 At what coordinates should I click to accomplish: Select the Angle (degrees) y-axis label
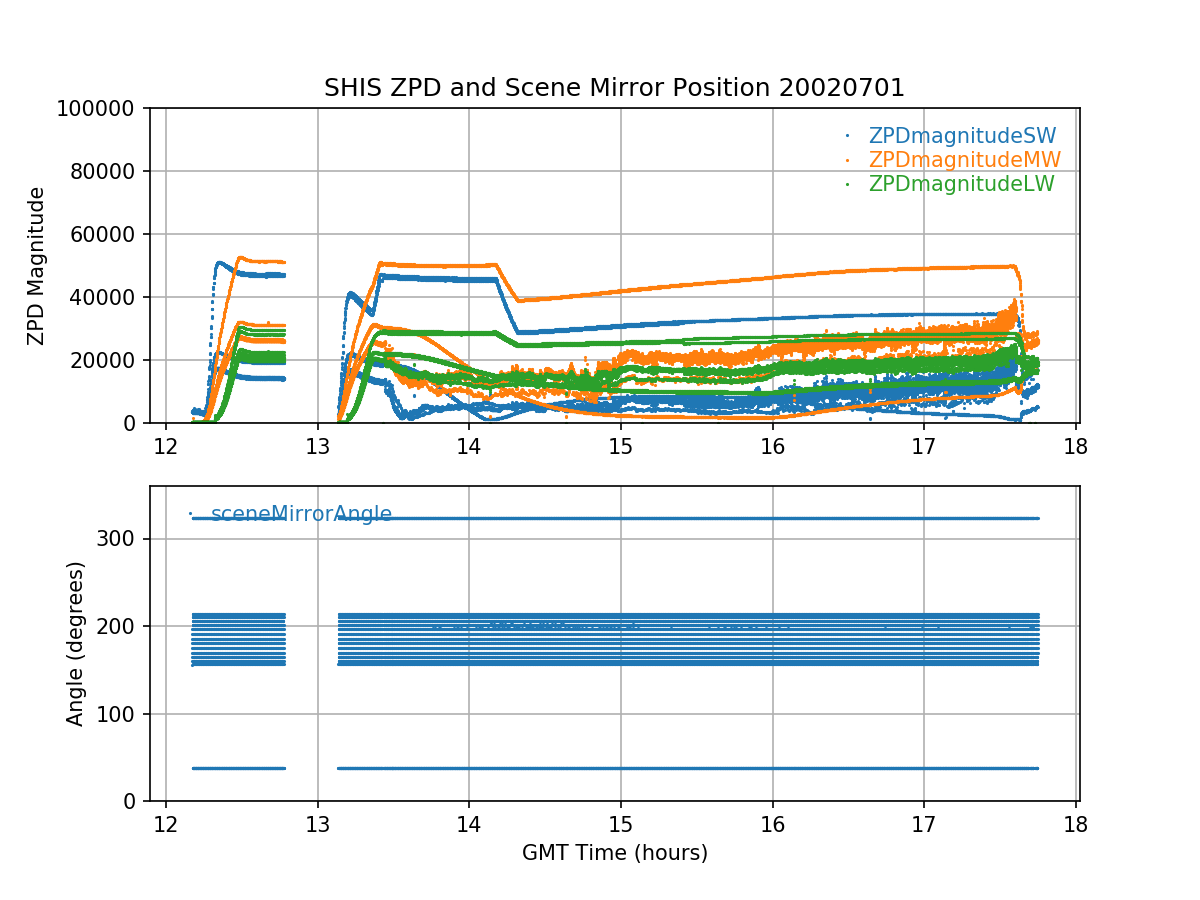75,643
